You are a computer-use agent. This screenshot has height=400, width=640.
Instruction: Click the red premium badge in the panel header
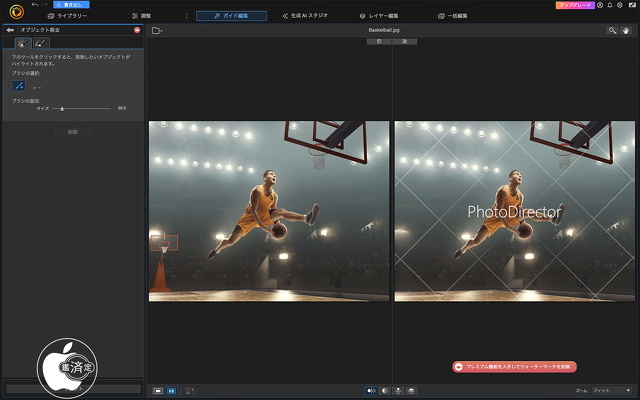(137, 30)
